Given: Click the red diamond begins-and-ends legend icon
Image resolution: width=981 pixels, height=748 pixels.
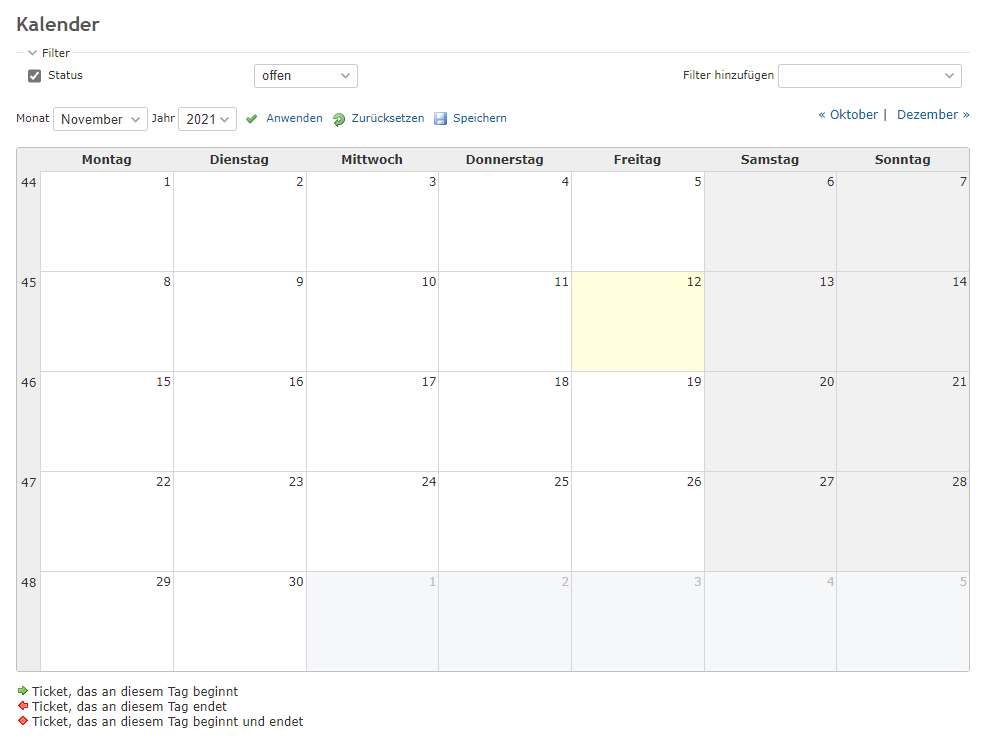Looking at the screenshot, I should 23,721.
